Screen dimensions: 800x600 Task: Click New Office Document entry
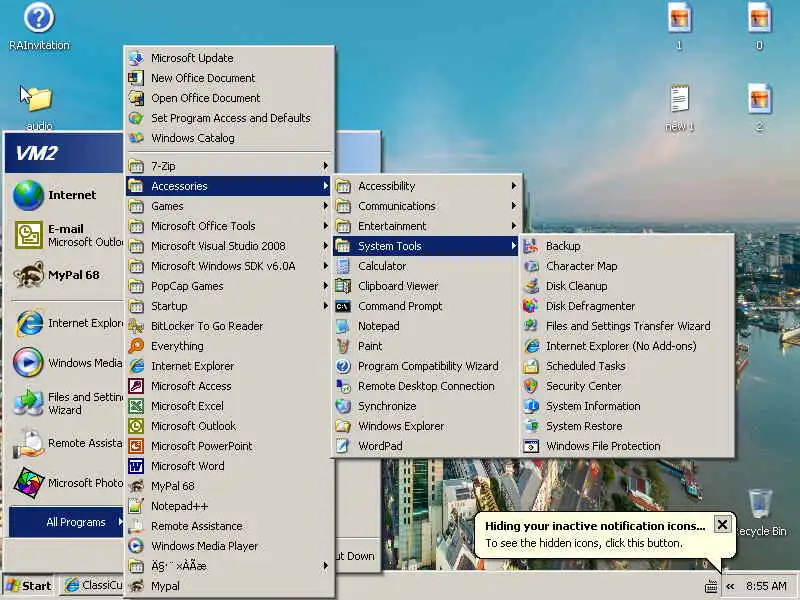[229, 78]
